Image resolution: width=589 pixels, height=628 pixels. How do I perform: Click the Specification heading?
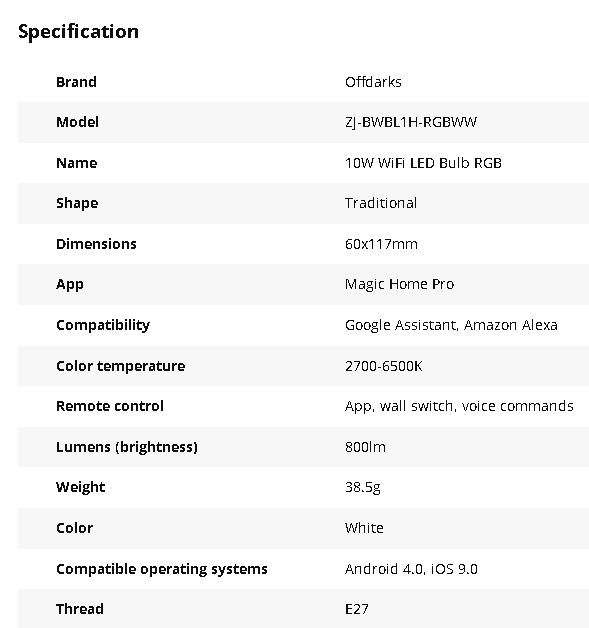(x=78, y=32)
